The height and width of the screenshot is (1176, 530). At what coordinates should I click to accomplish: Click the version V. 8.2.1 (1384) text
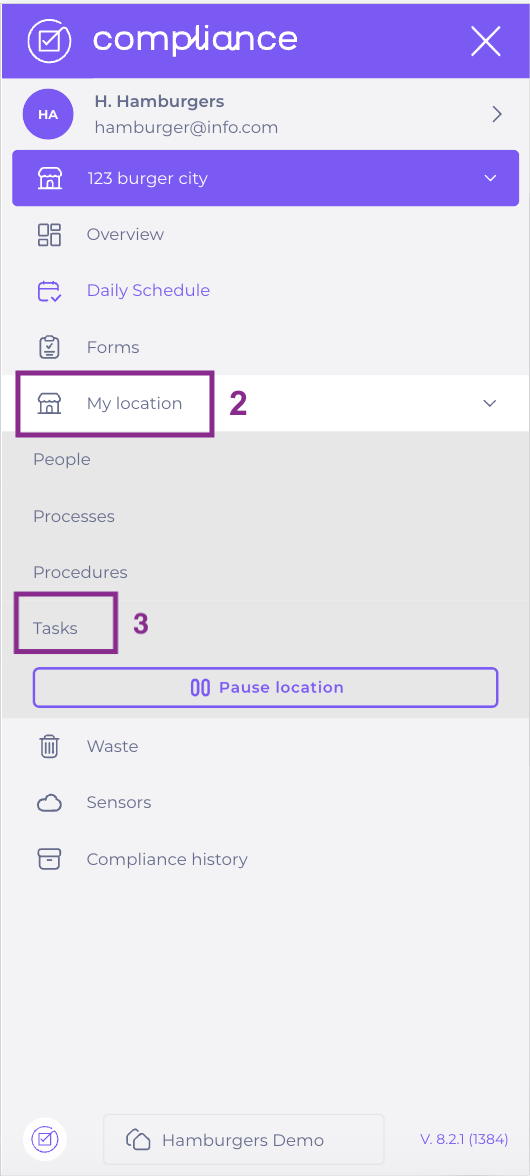[464, 1139]
